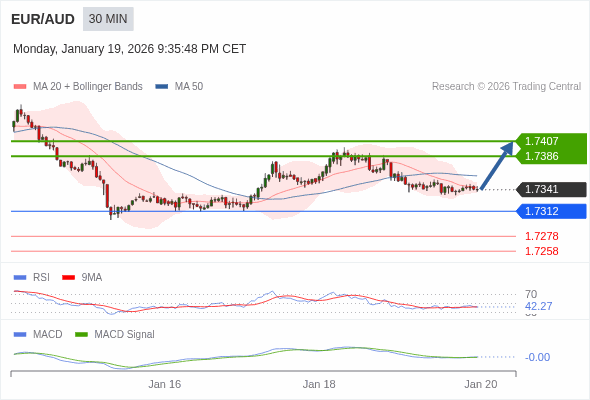Click the MA 50 legend label
This screenshot has height=400, width=590.
click(189, 87)
